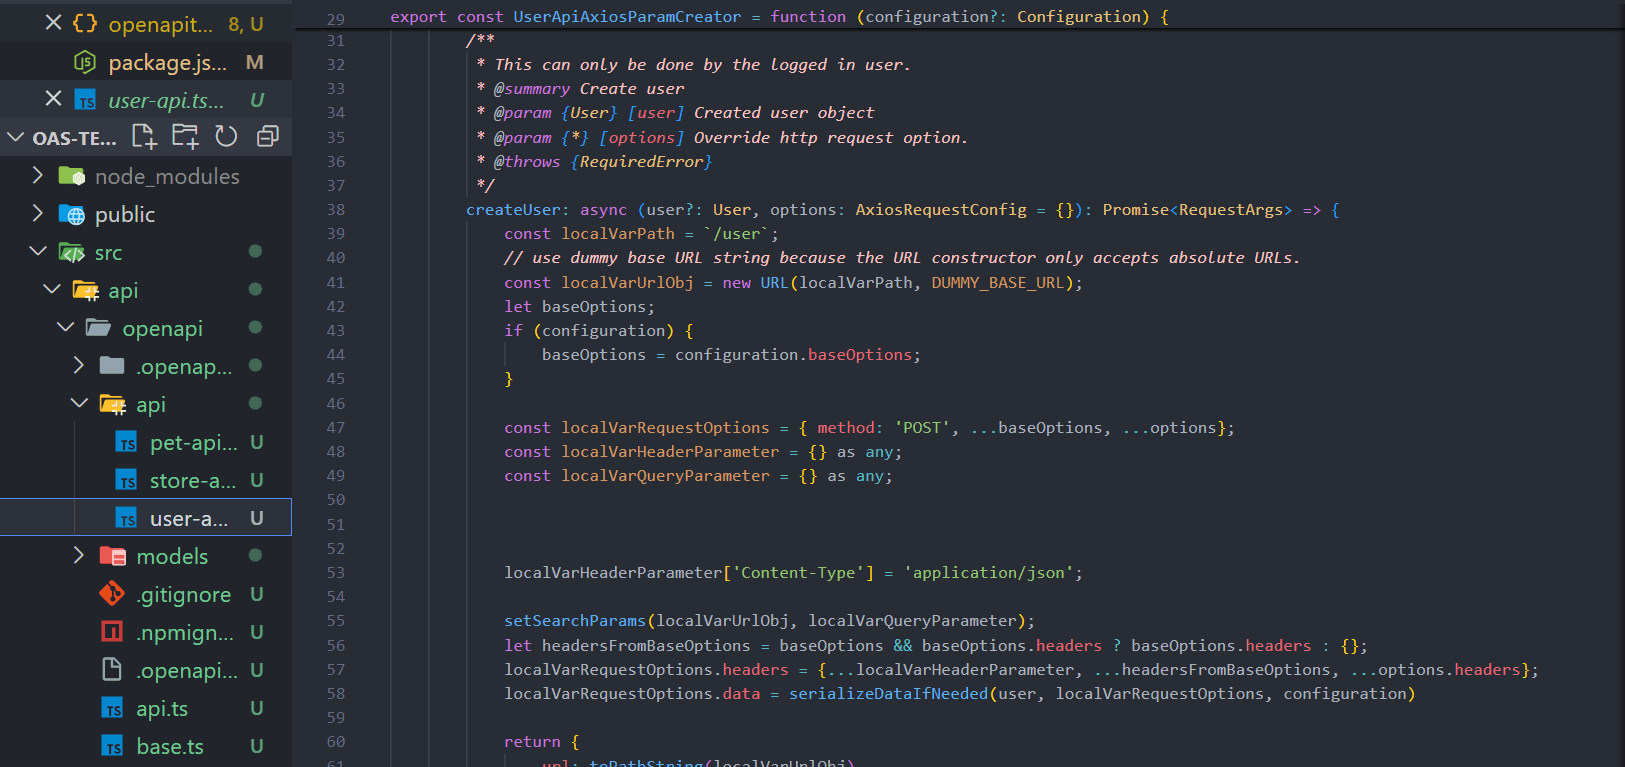Collapse the OAS-TE project section header
The height and width of the screenshot is (767, 1625).
click(16, 137)
